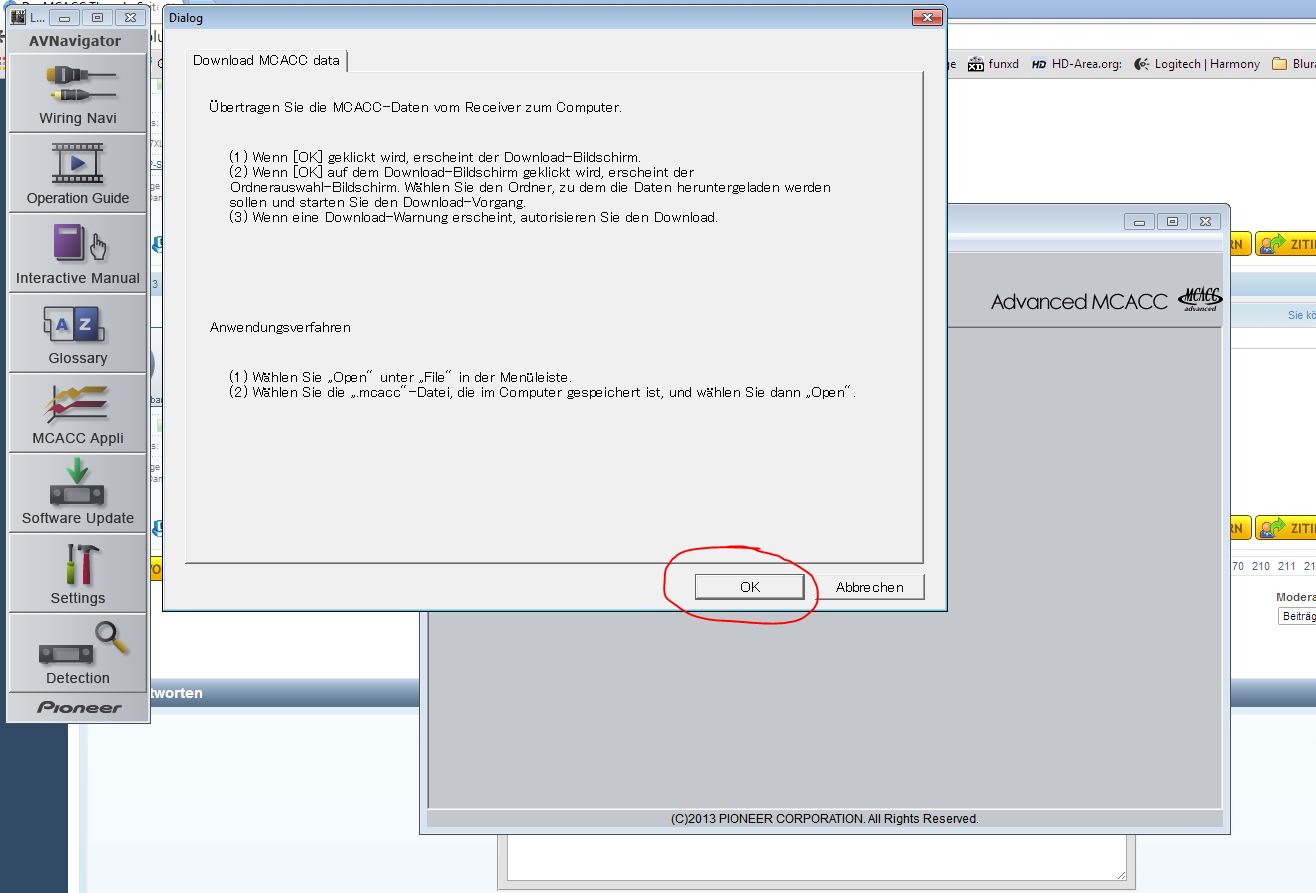This screenshot has height=893, width=1316.
Task: Open the Glossary section
Action: coord(78,333)
